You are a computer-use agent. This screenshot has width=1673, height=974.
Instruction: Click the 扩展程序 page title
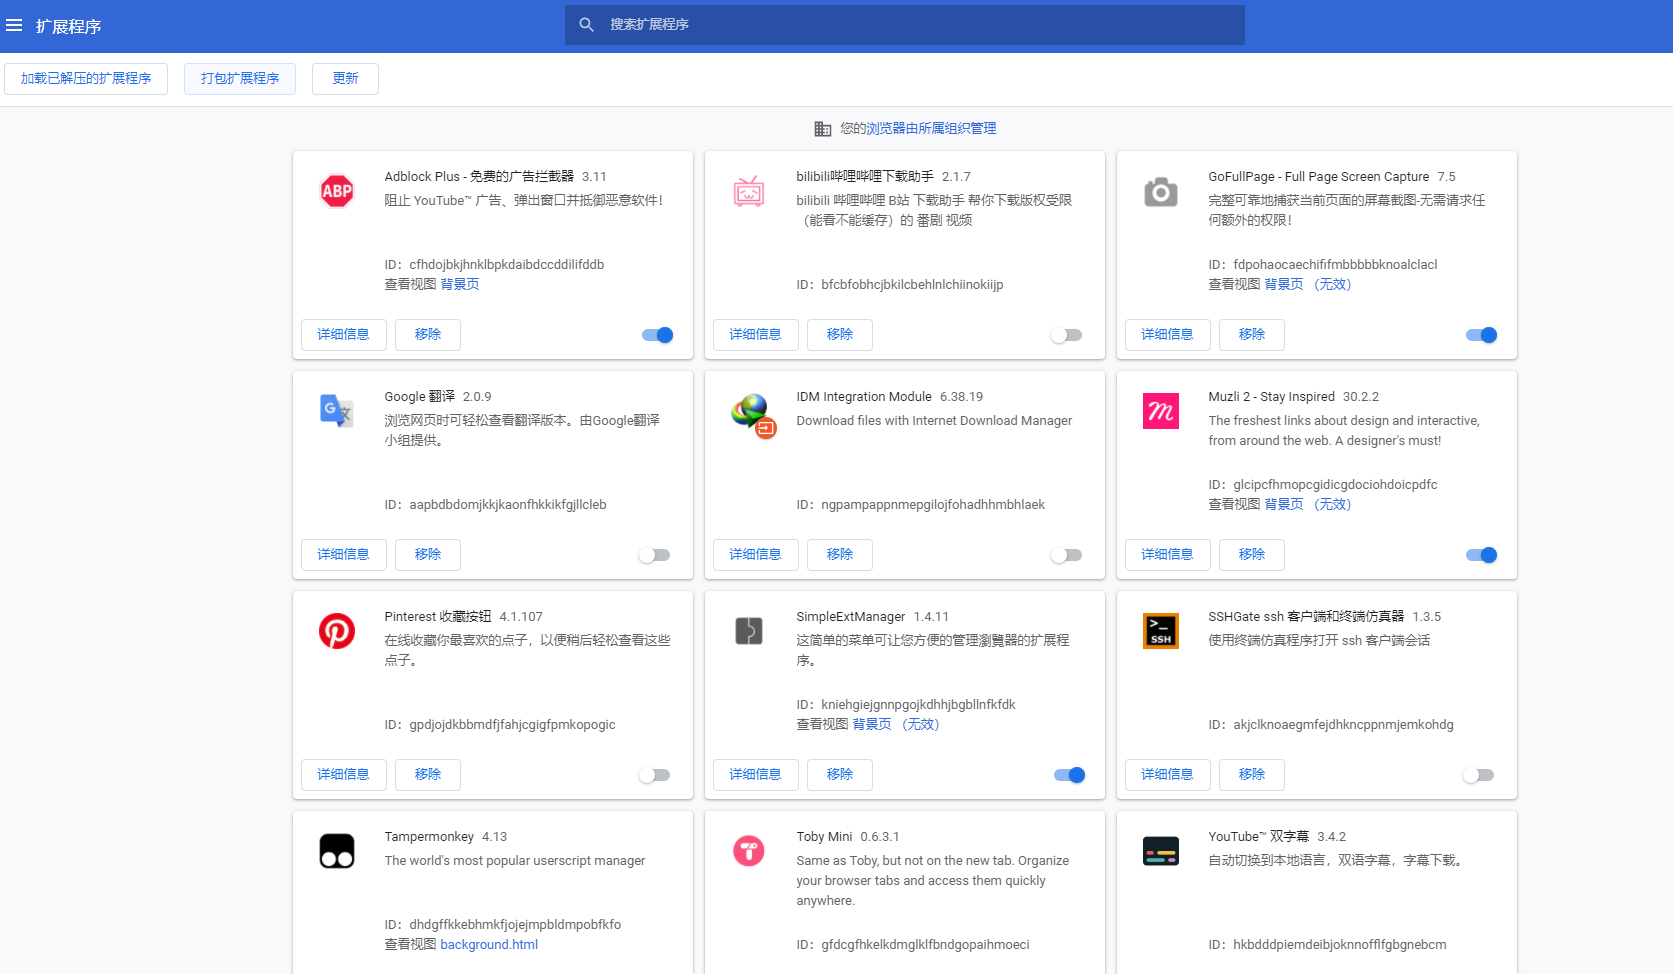(x=69, y=26)
